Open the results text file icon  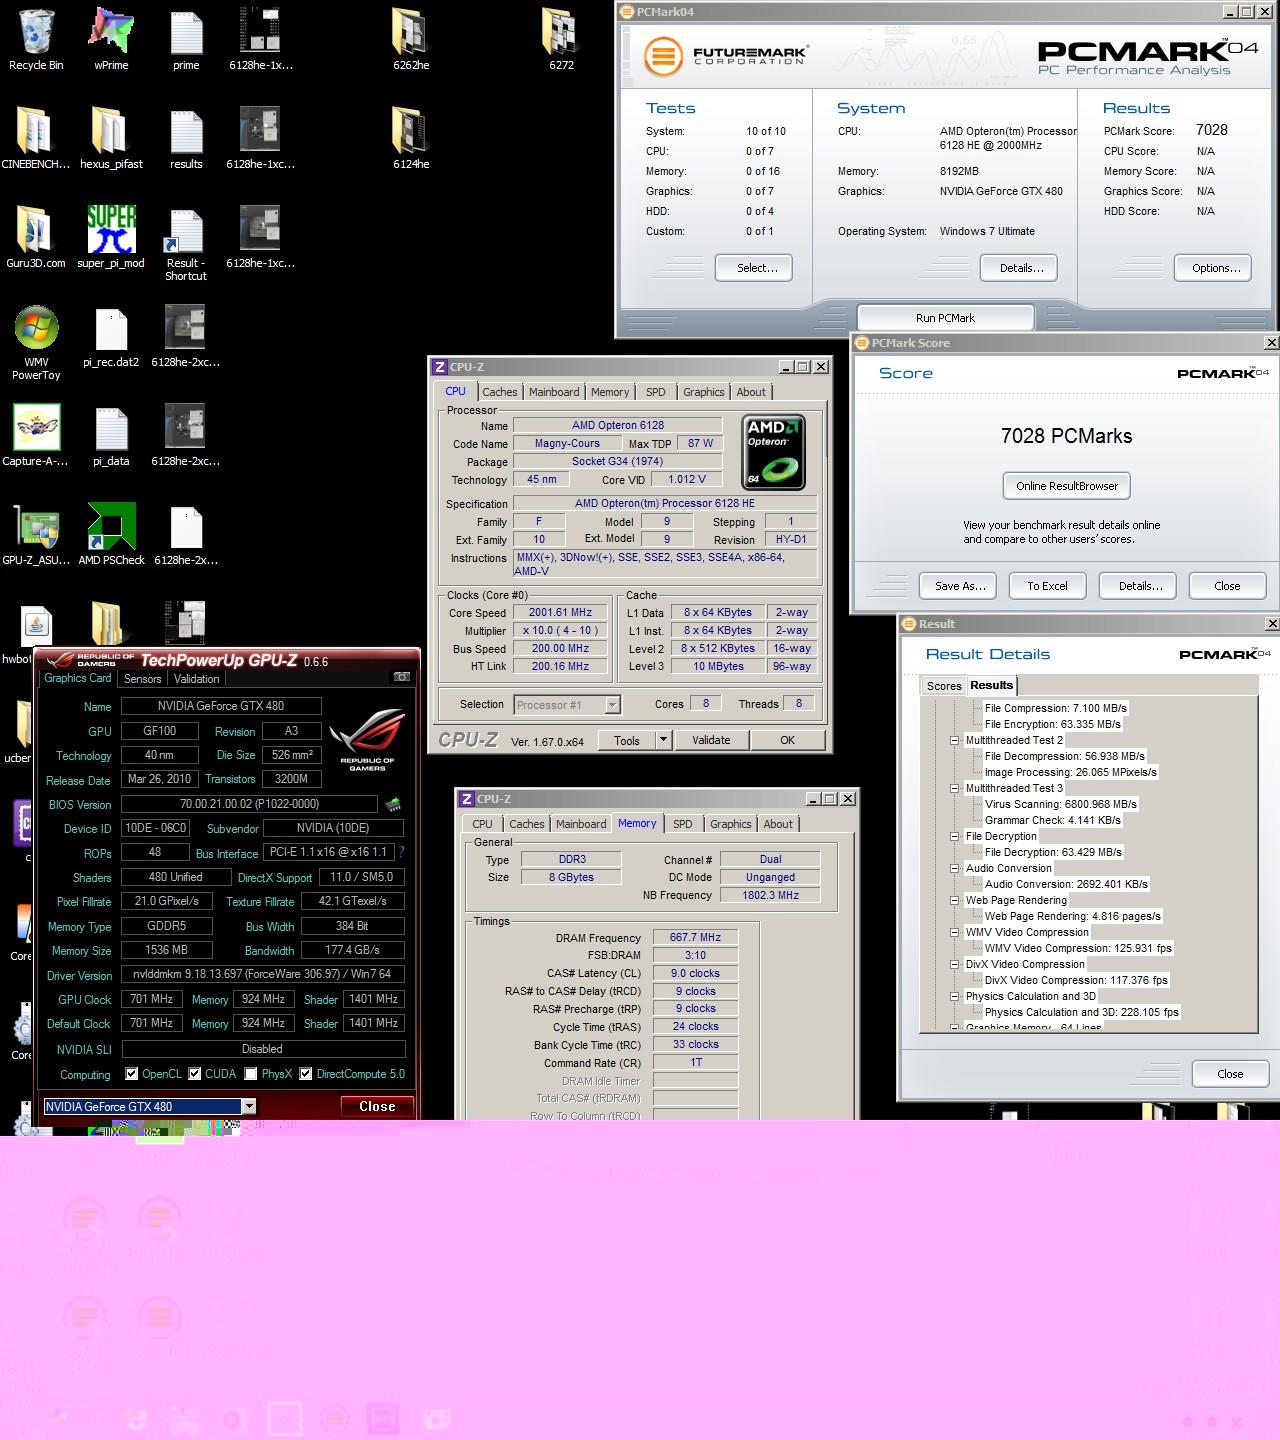[186, 138]
